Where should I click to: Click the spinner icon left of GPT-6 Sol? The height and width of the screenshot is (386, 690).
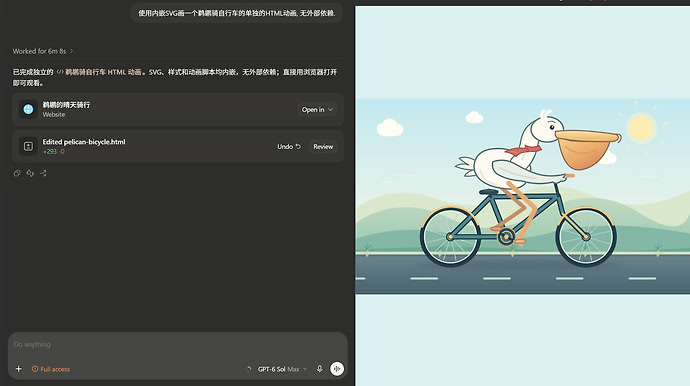[x=249, y=369]
